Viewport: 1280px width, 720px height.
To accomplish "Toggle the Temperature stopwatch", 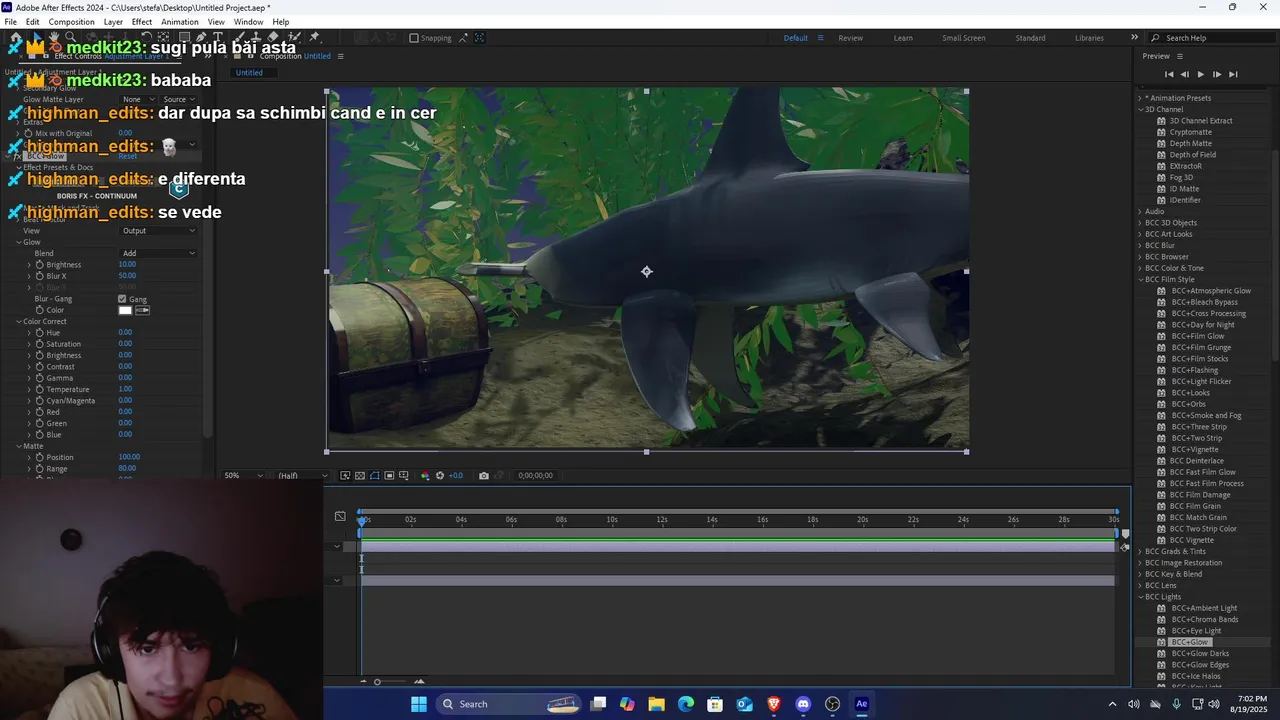I will [38, 389].
